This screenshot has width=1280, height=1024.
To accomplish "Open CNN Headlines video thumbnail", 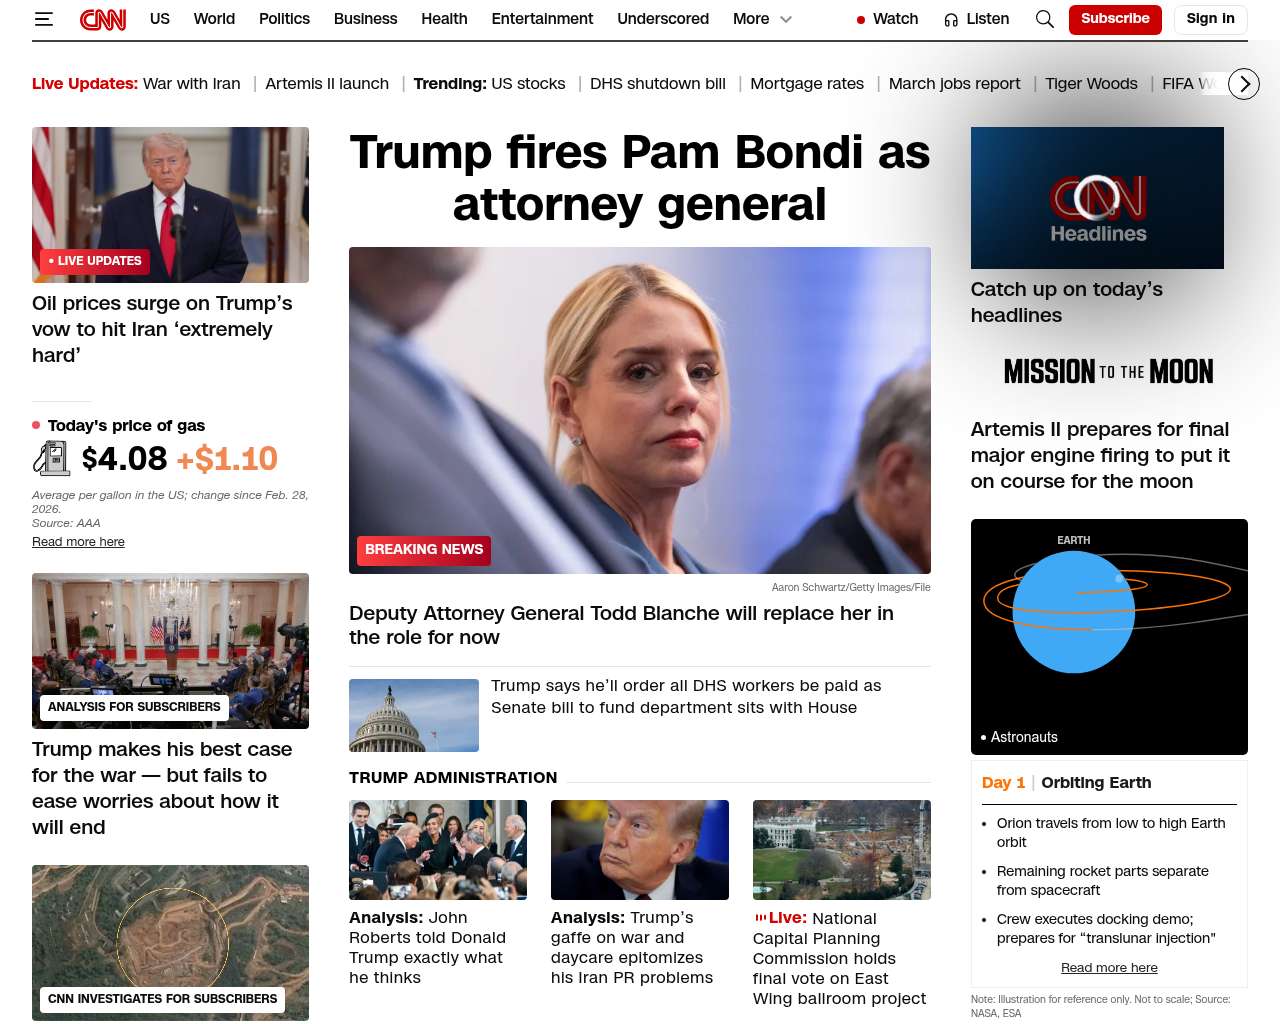I will point(1097,198).
